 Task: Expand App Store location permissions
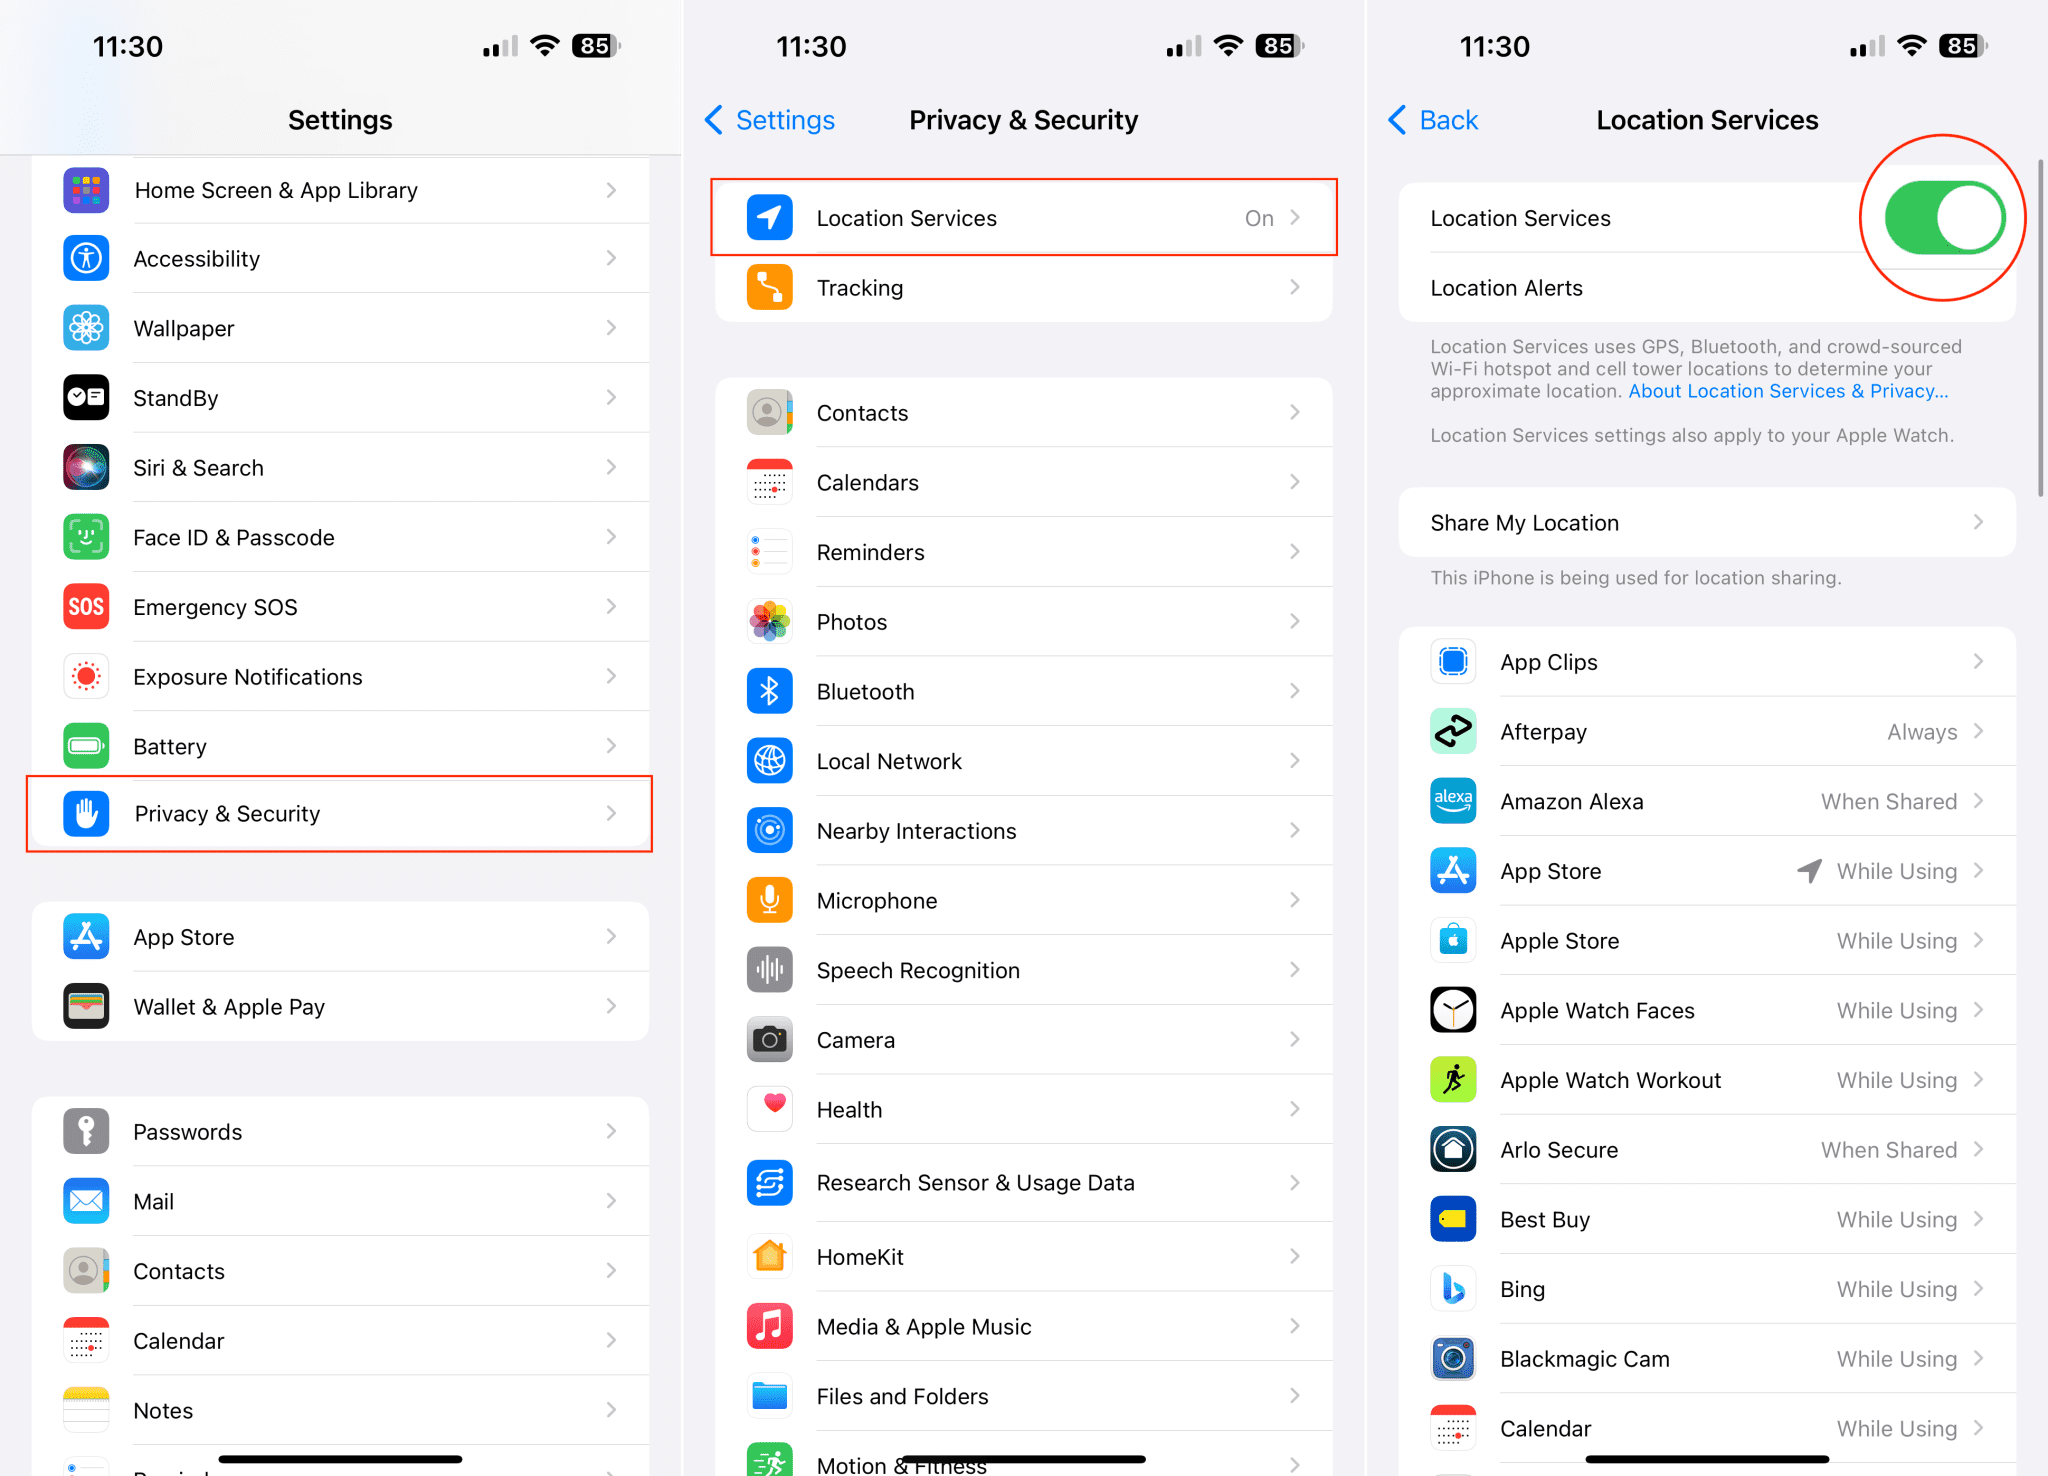coord(1706,870)
